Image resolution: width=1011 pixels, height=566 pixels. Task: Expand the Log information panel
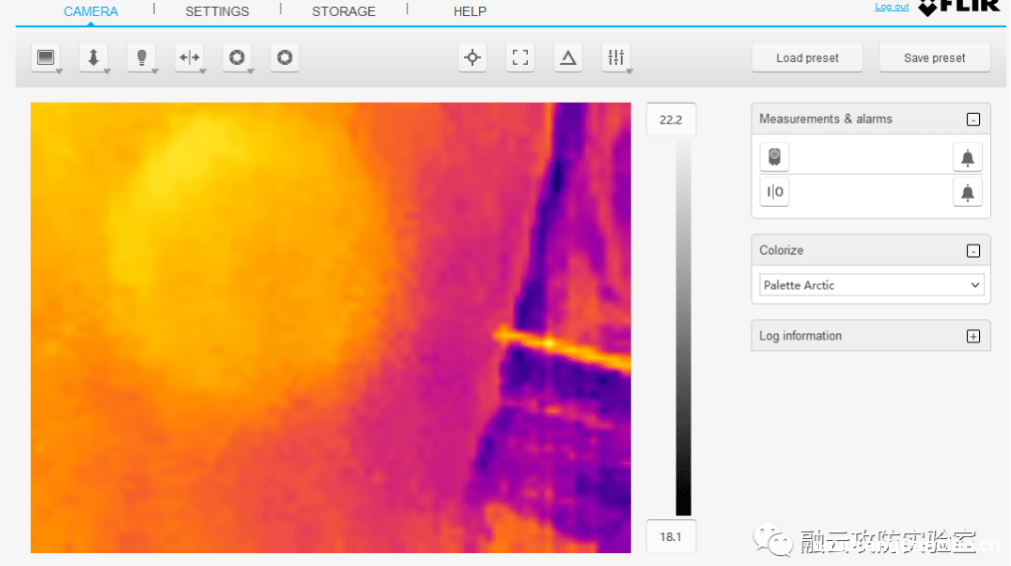click(974, 337)
